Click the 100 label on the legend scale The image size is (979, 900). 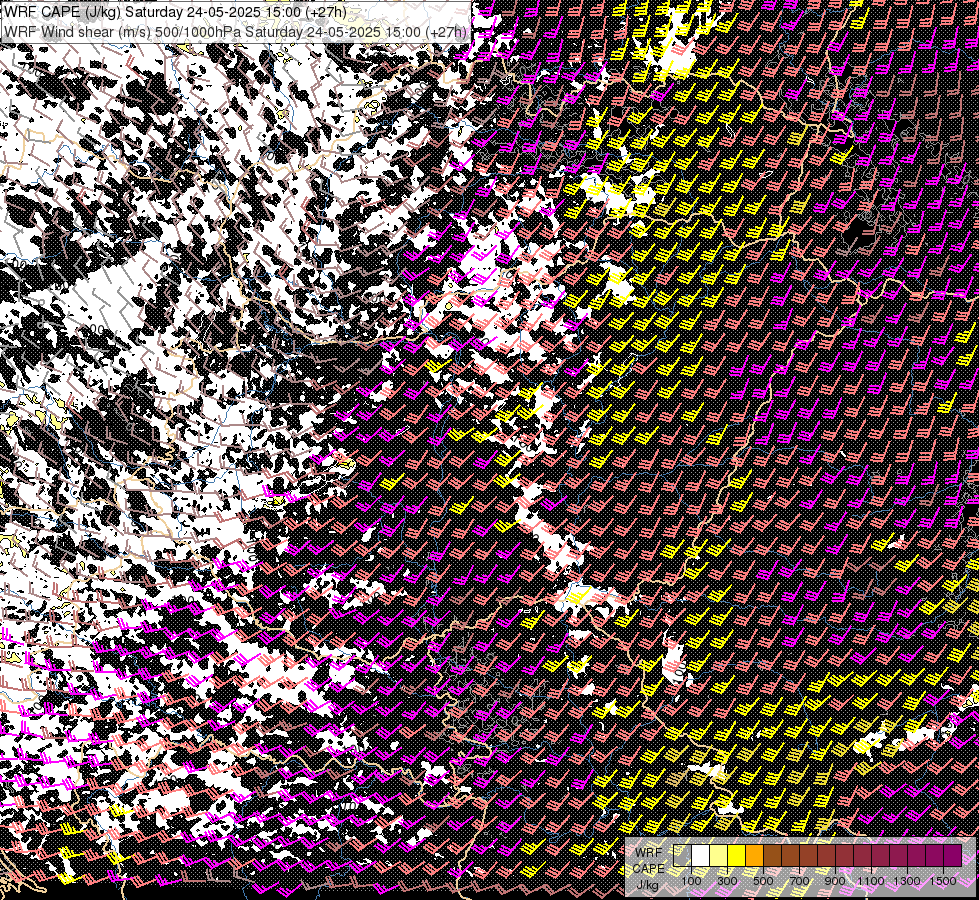[691, 881]
